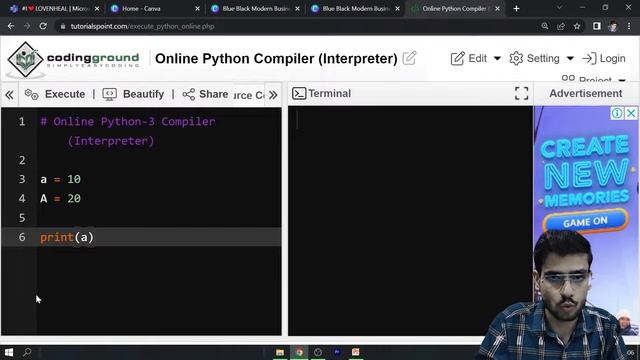Screen dimensions: 640x360
Task: Click the comment on line 1
Action: pyautogui.click(x=127, y=131)
